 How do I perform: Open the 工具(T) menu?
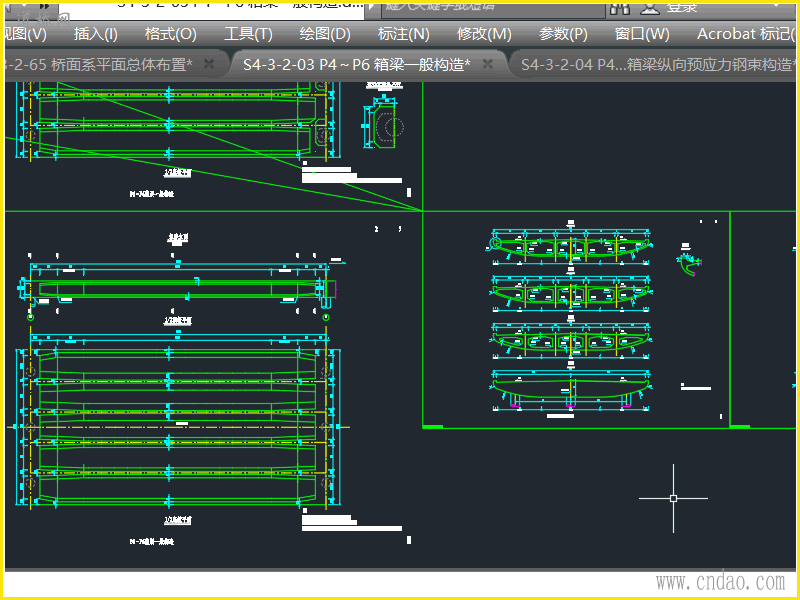click(248, 34)
